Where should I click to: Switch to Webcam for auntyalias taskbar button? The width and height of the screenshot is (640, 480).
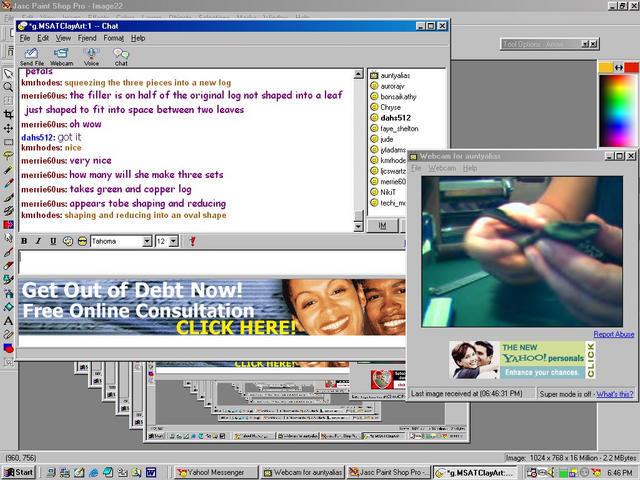(x=302, y=472)
